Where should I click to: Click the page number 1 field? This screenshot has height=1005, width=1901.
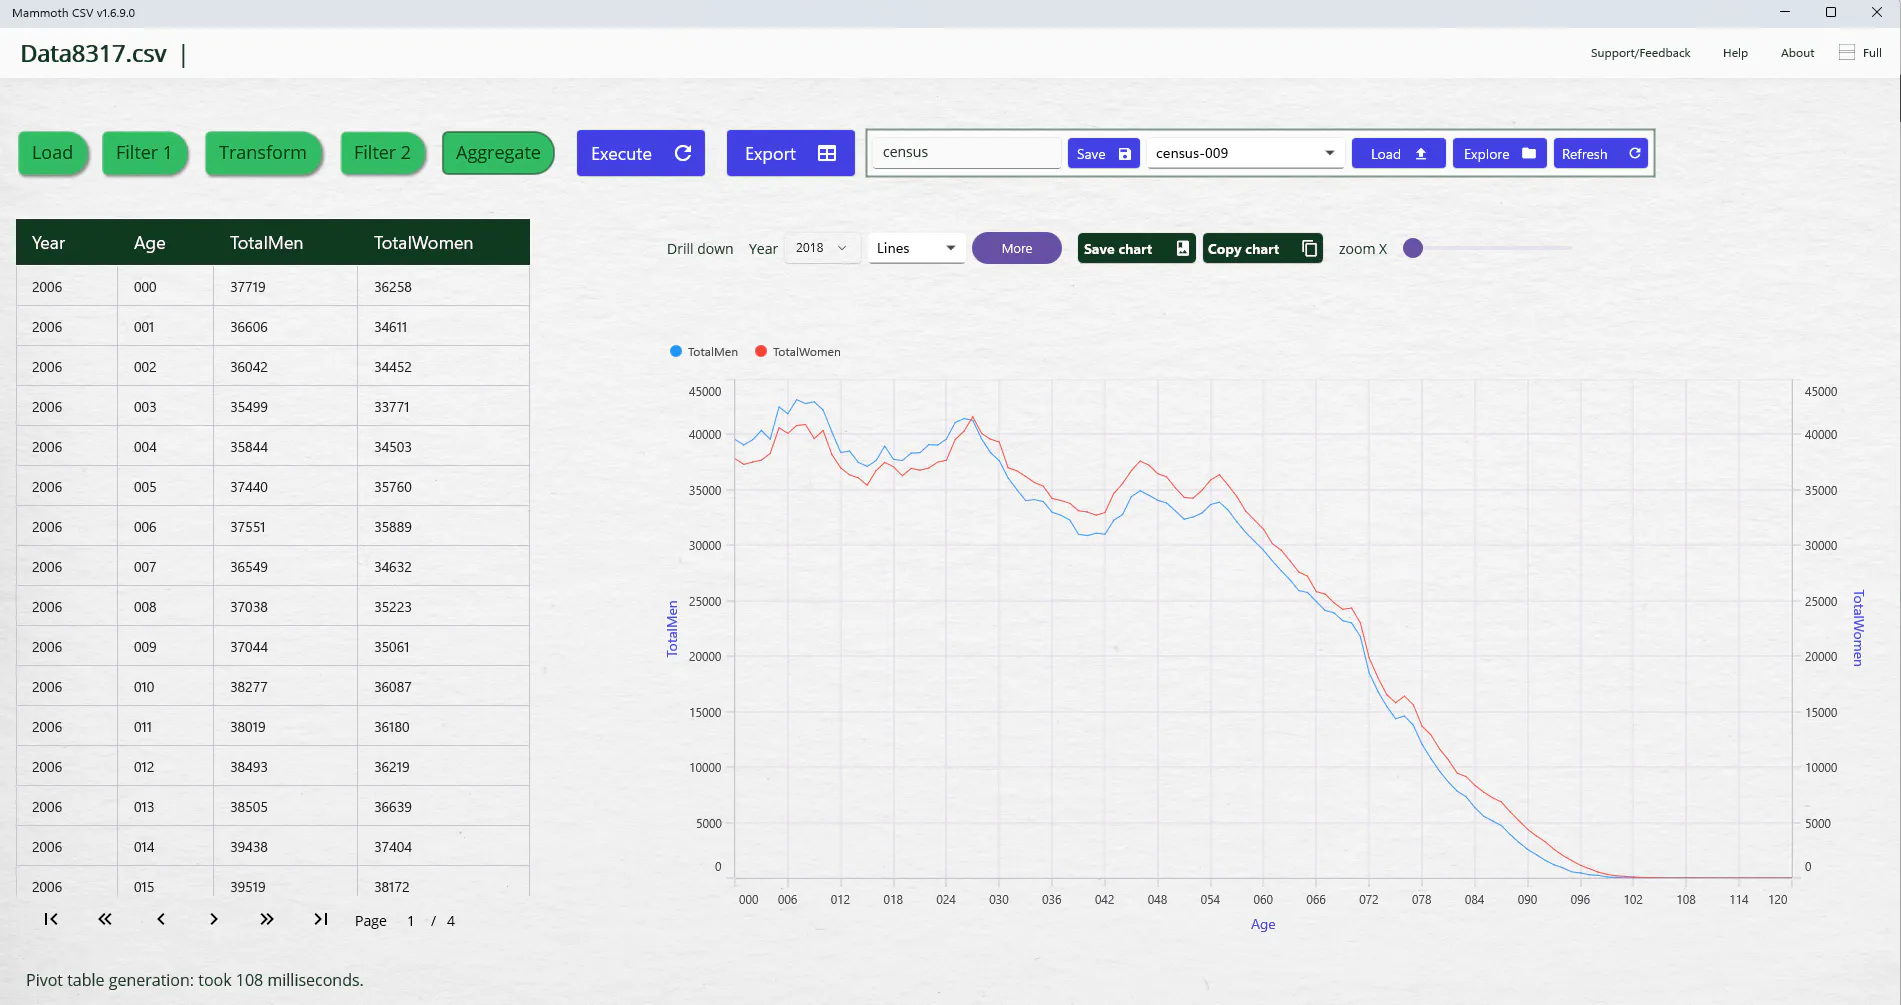tap(410, 921)
